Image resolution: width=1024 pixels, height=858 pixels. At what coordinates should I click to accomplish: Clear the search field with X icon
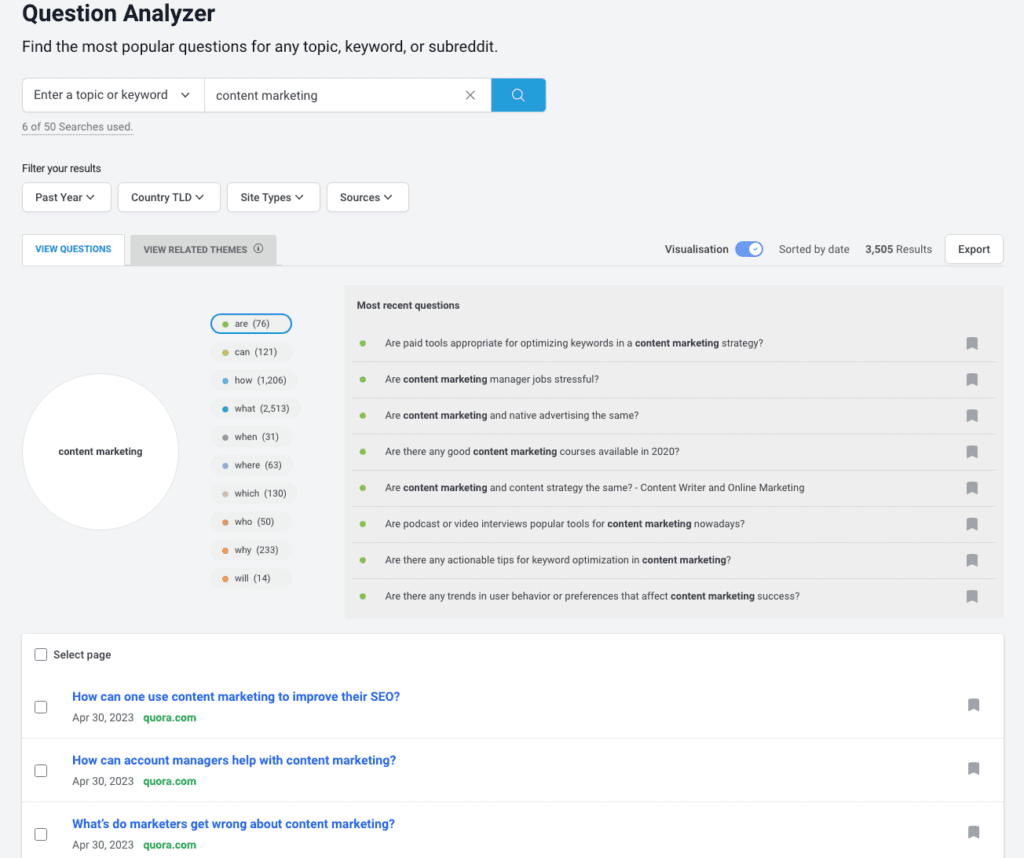click(470, 95)
